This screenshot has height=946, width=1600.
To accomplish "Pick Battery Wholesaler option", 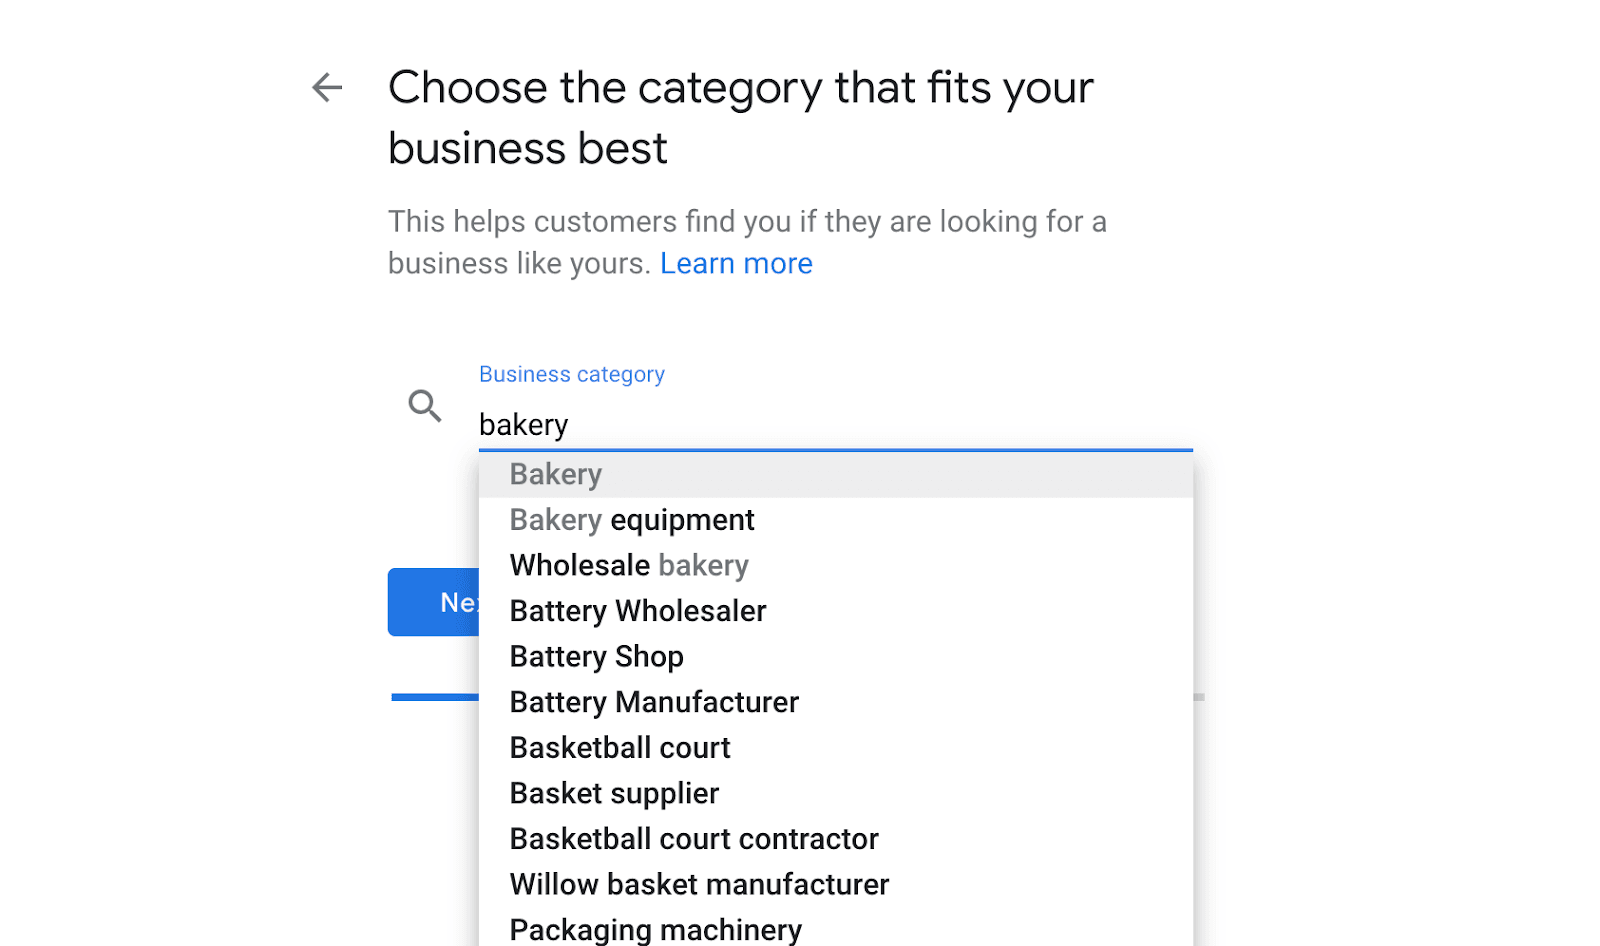I will click(x=638, y=611).
